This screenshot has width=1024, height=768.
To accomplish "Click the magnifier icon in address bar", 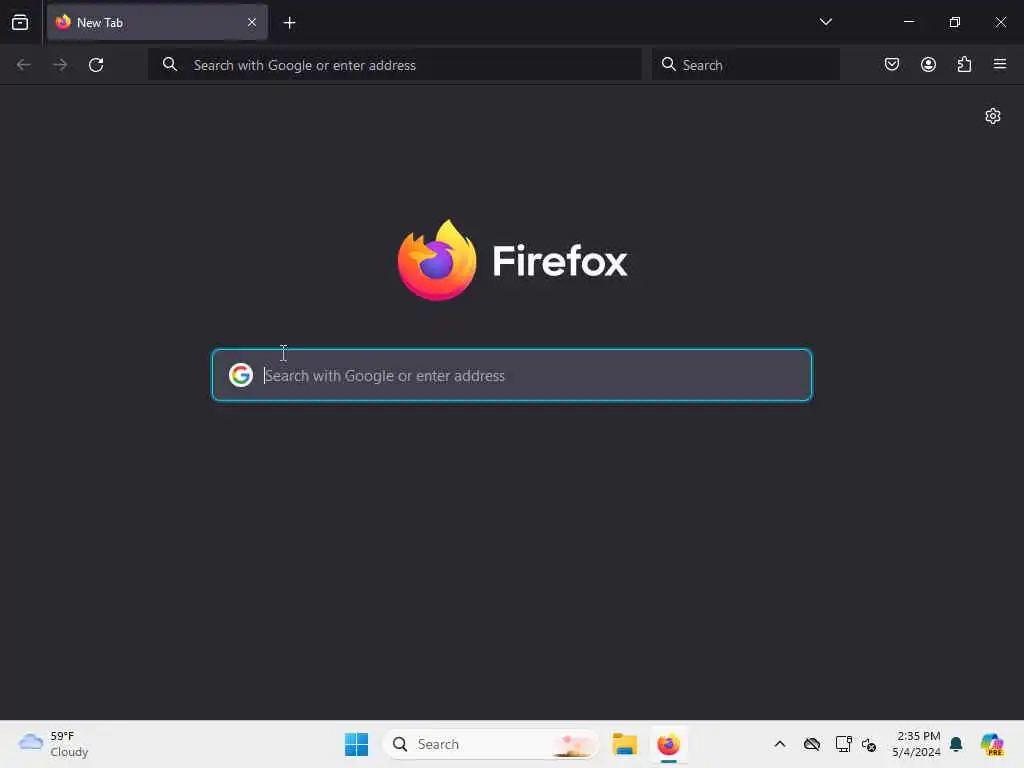I will (170, 64).
